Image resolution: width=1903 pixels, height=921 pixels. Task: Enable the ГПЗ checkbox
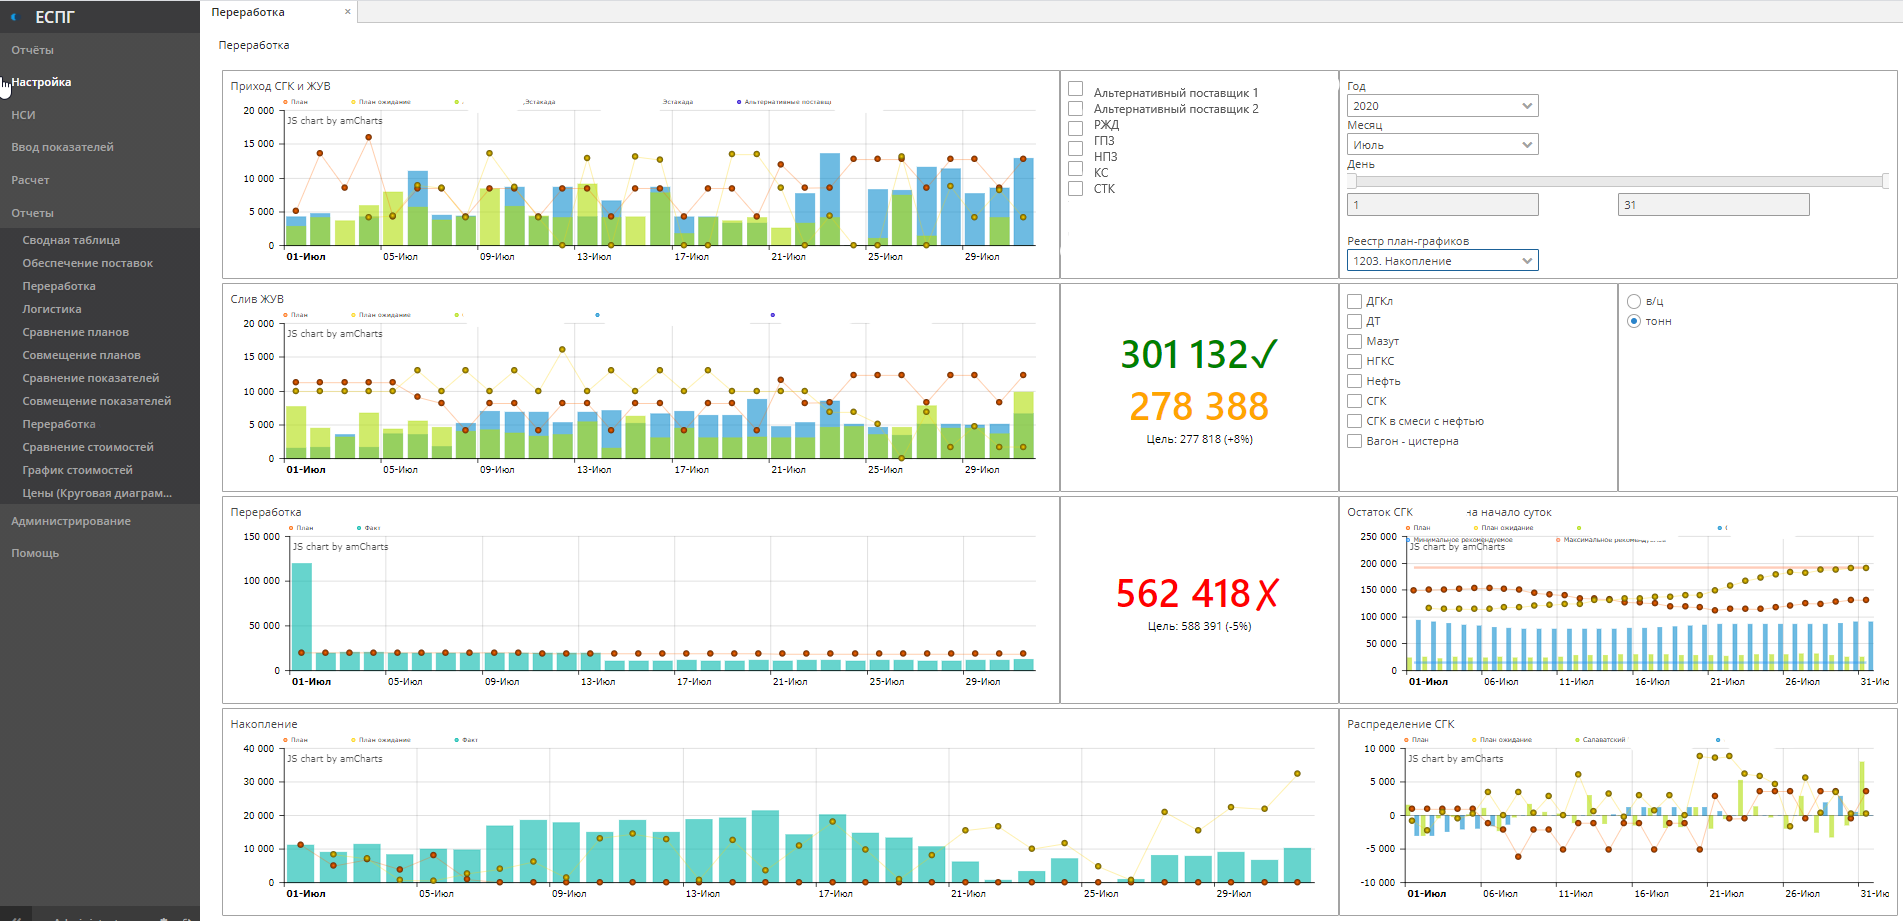point(1076,148)
